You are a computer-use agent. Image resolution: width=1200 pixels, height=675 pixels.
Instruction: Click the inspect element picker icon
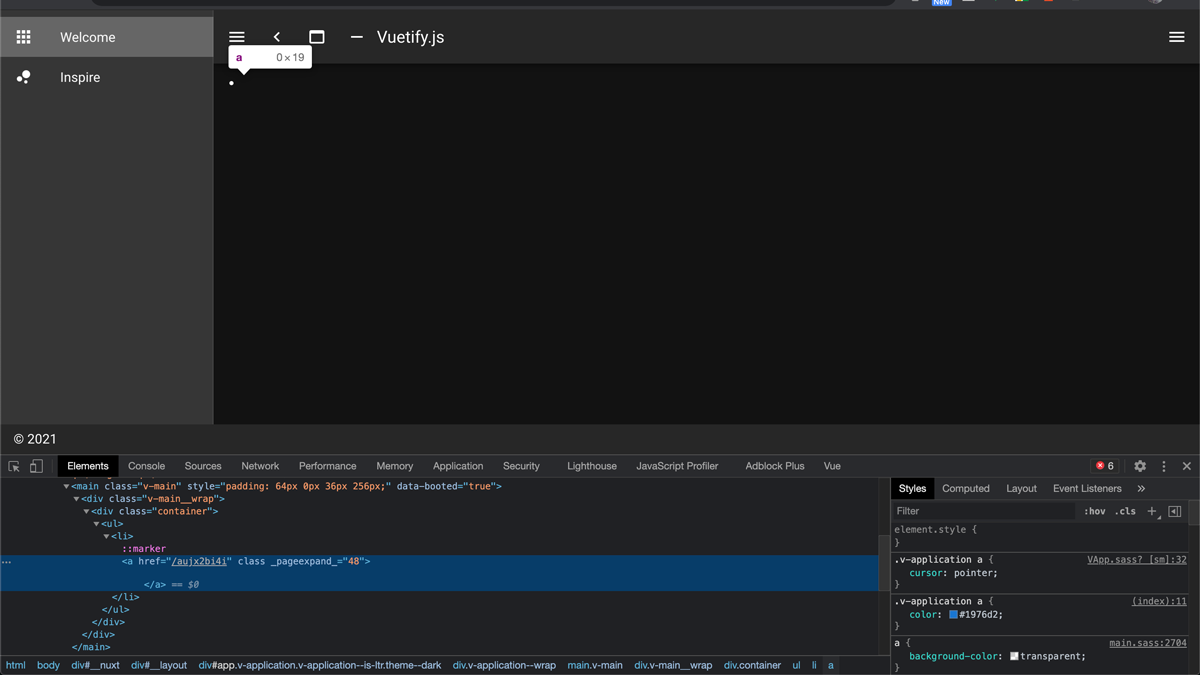(14, 466)
